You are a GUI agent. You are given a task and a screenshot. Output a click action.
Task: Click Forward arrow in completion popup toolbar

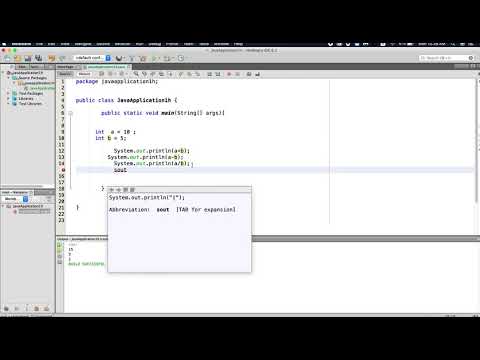[118, 190]
